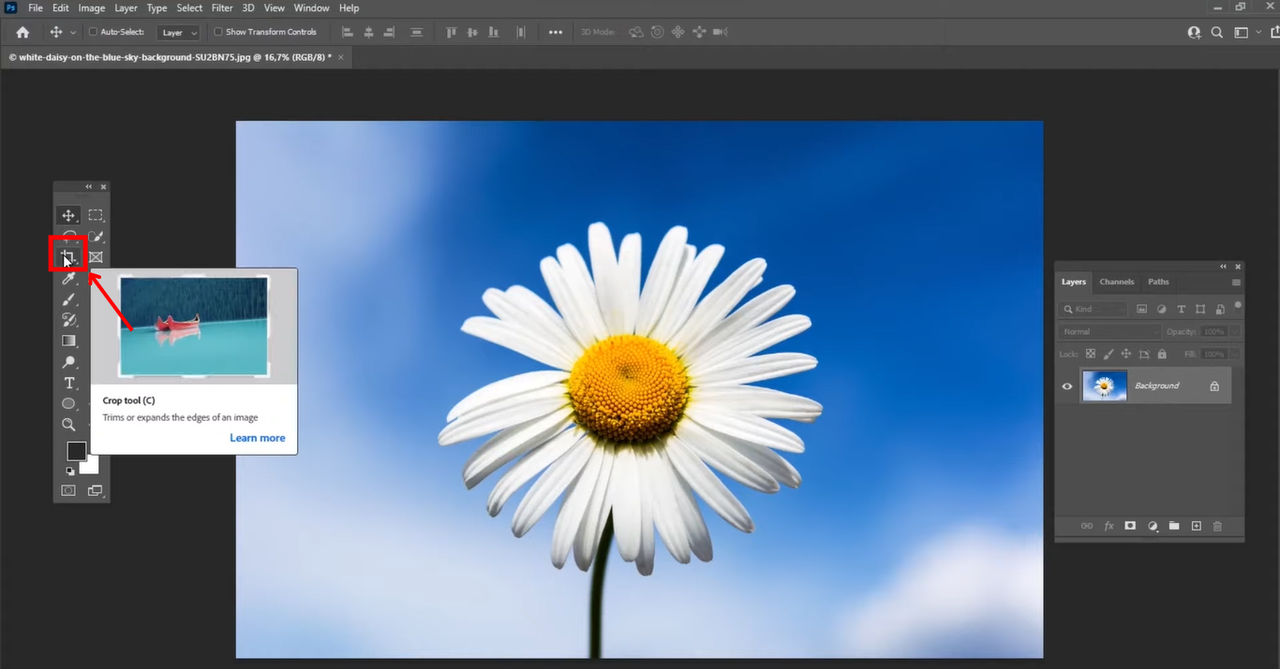
Task: Select the Rectangular Marquee tool
Action: [95, 215]
